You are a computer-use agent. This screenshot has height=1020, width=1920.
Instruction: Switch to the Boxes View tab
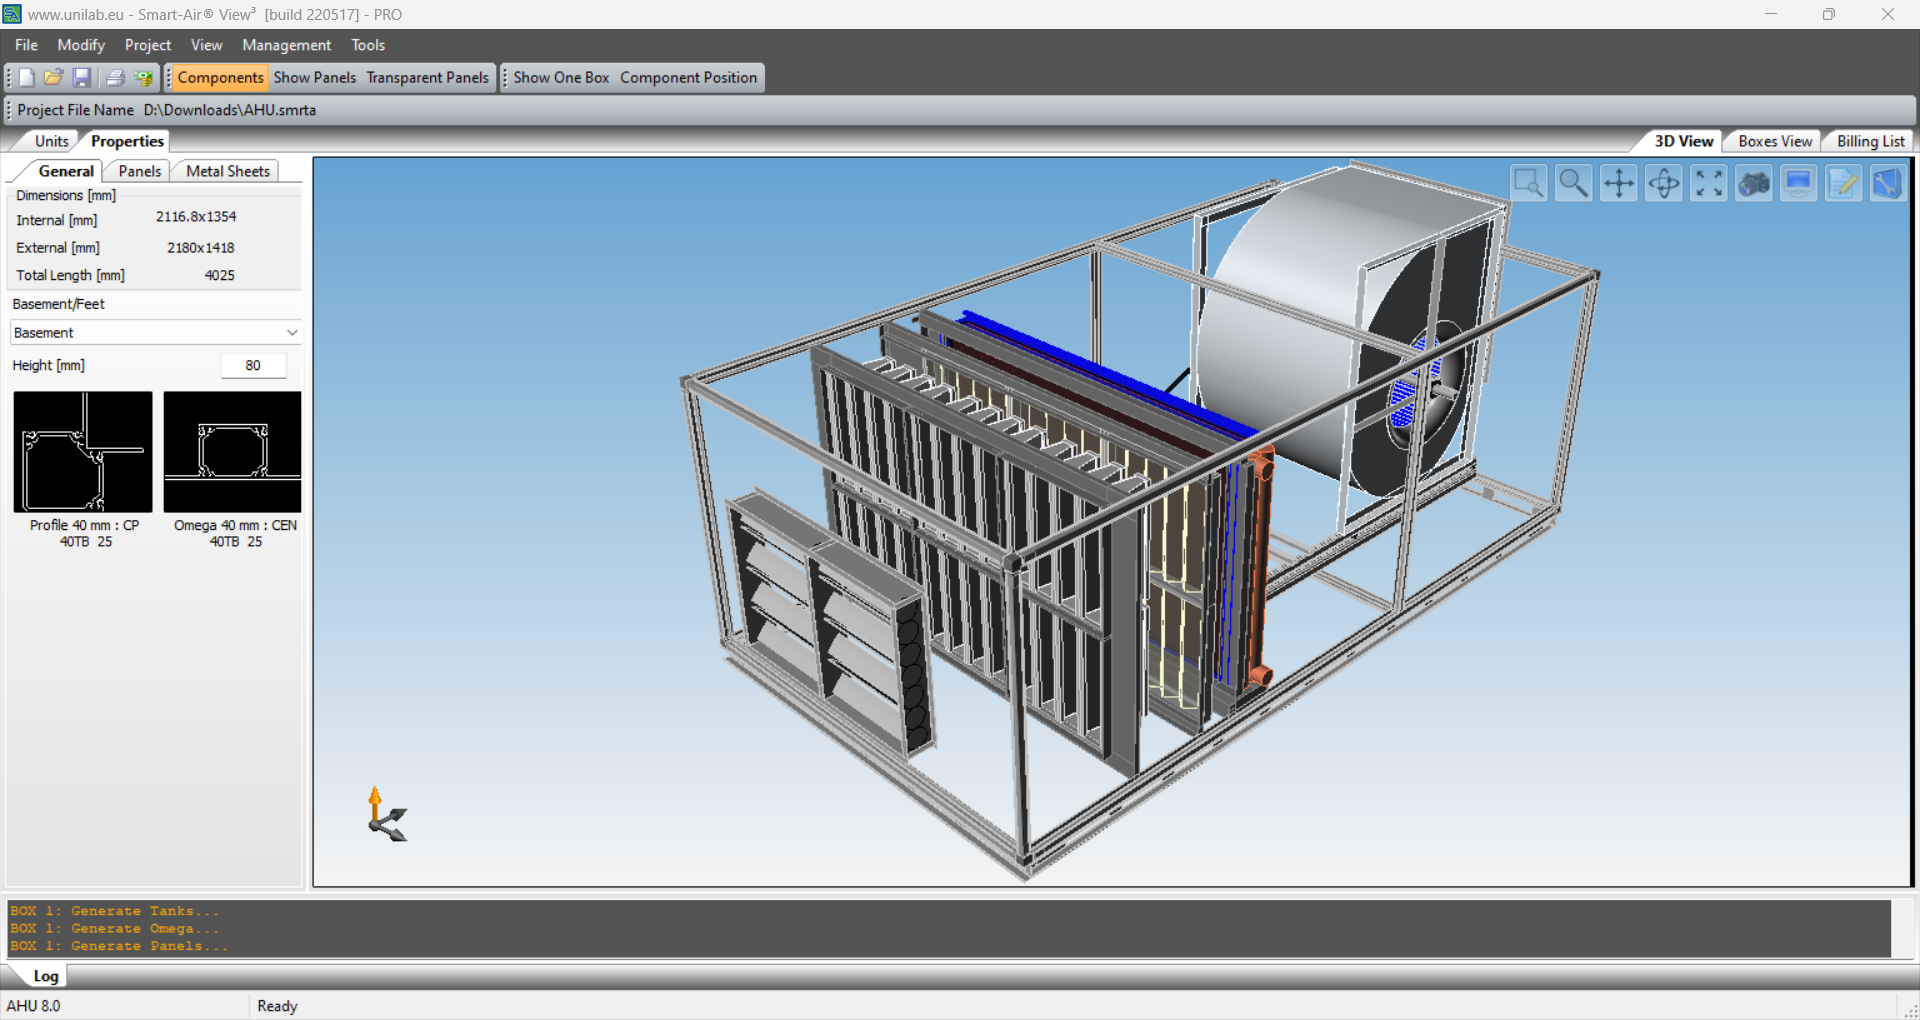click(x=1773, y=140)
